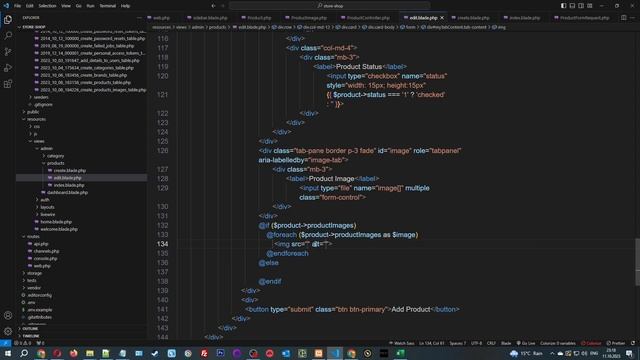Open the Extensions view

tap(8, 84)
